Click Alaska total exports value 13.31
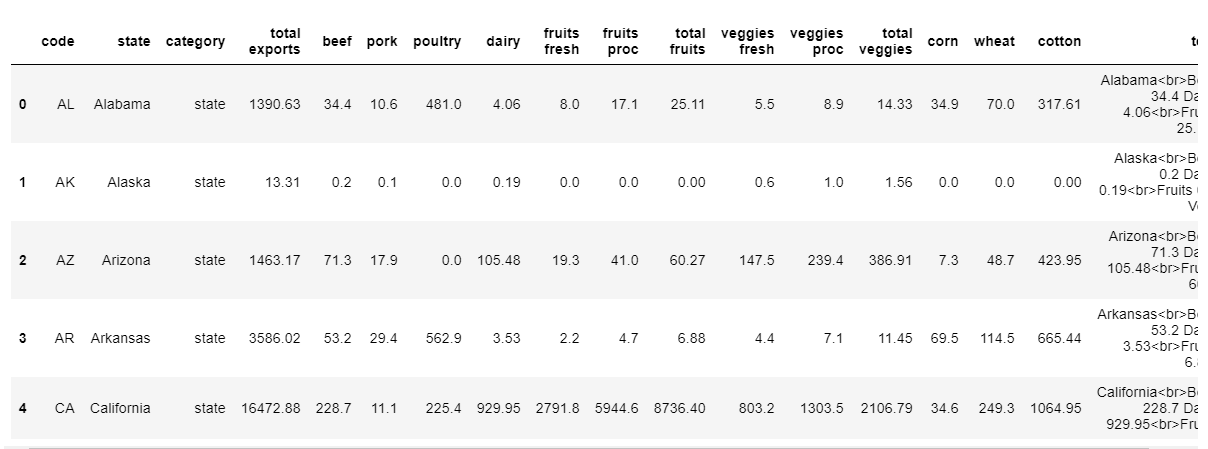The width and height of the screenshot is (1208, 449). pos(279,182)
